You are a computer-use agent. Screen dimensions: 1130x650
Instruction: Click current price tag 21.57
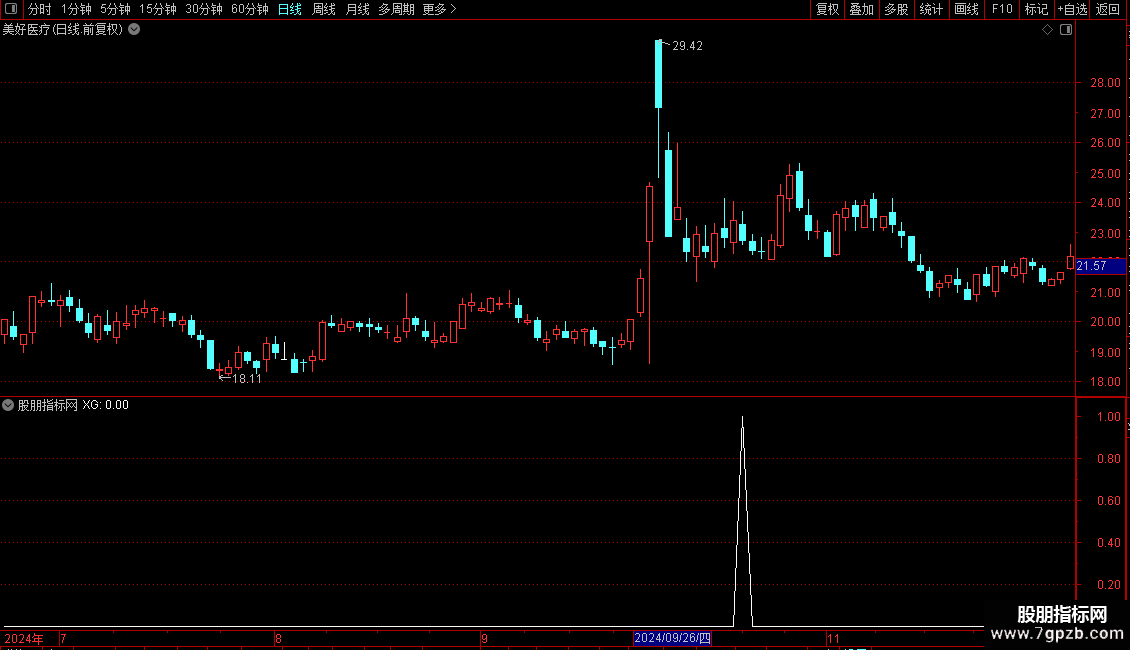click(x=1100, y=267)
